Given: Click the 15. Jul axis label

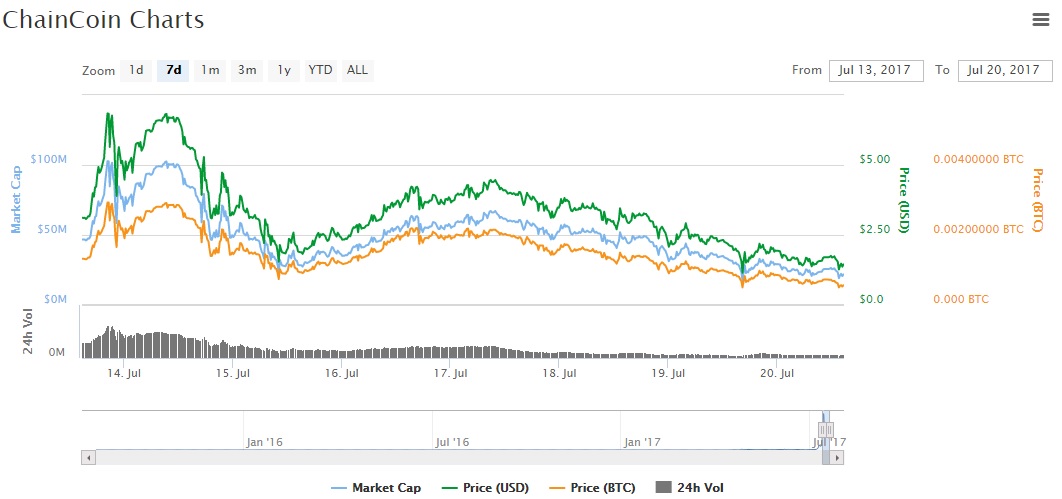Looking at the screenshot, I should [x=233, y=373].
